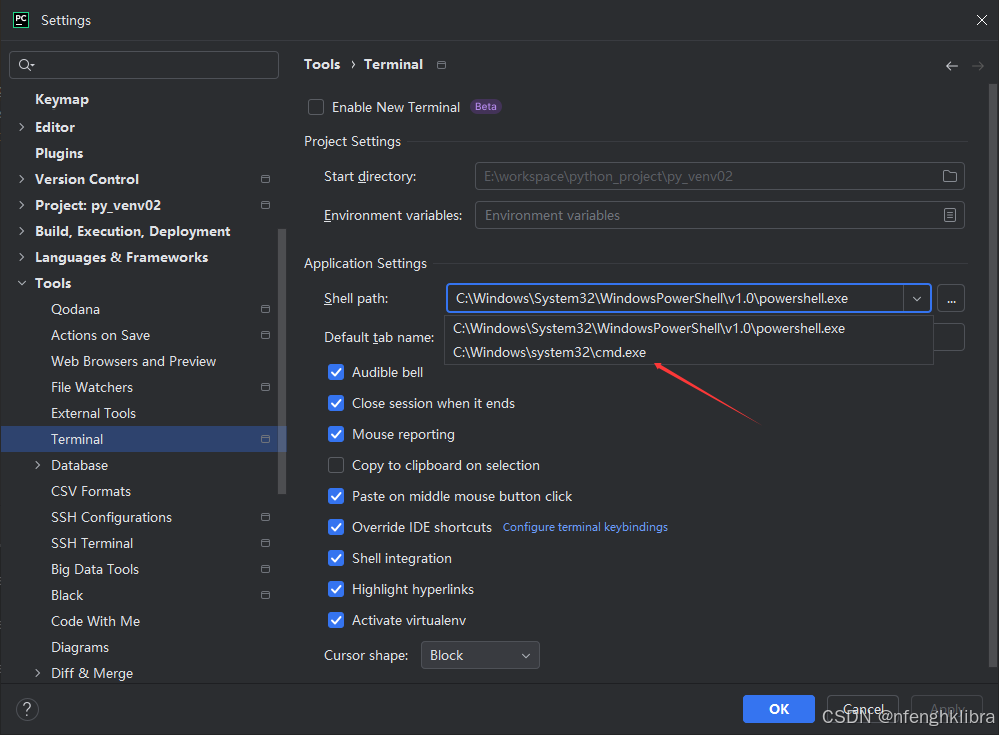This screenshot has height=735, width=999.
Task: Open Environment variables editor icon
Action: click(x=949, y=215)
